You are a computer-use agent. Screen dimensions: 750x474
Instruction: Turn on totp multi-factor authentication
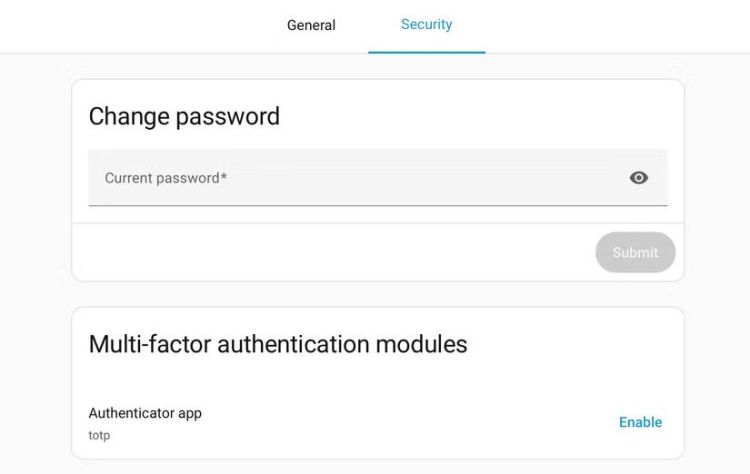[x=640, y=422]
